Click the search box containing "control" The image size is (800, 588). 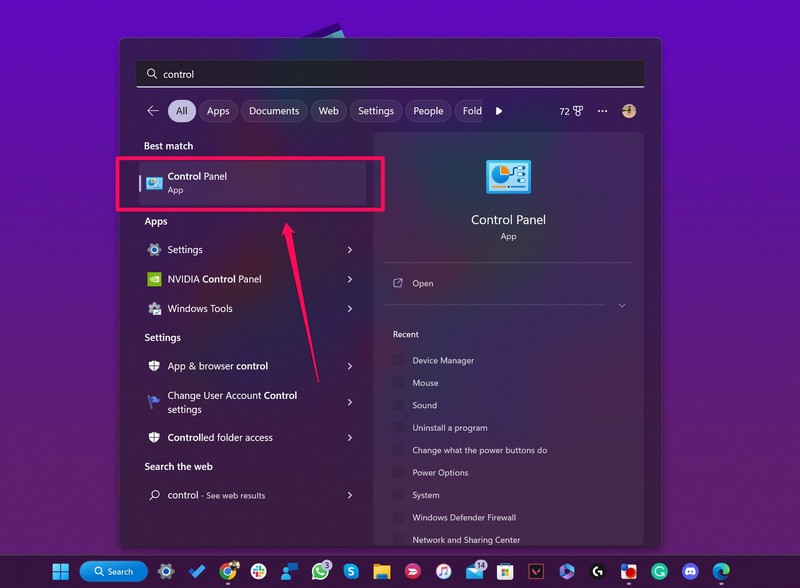tap(390, 74)
